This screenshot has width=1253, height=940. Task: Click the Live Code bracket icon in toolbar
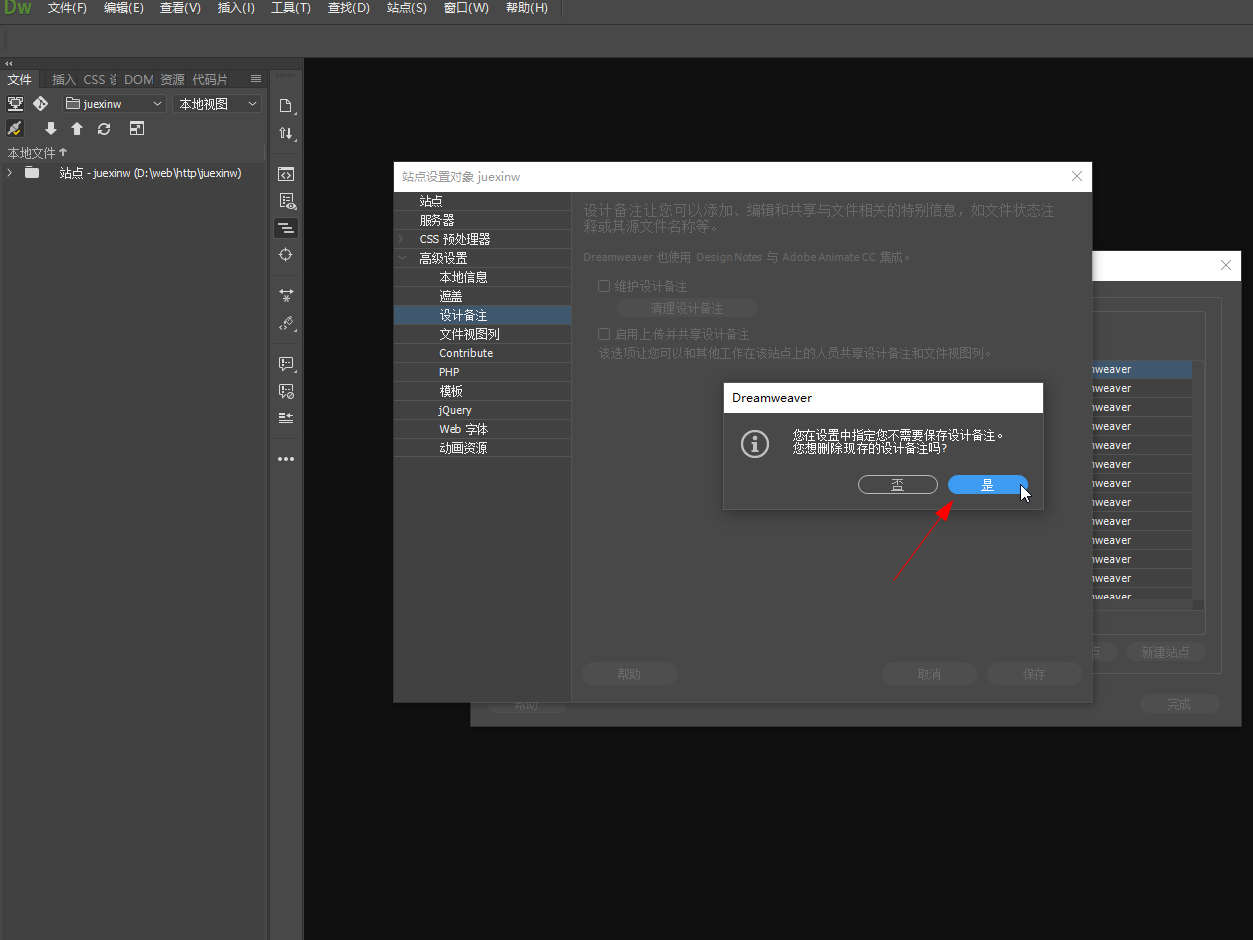point(286,174)
